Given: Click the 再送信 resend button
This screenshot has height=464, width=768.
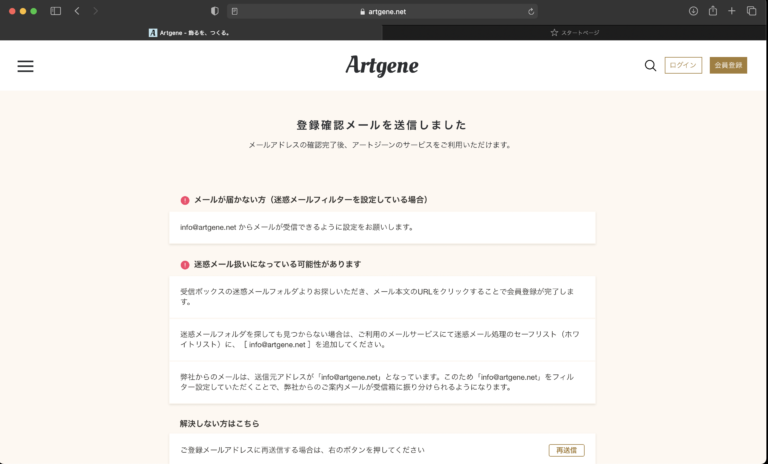Looking at the screenshot, I should point(566,450).
